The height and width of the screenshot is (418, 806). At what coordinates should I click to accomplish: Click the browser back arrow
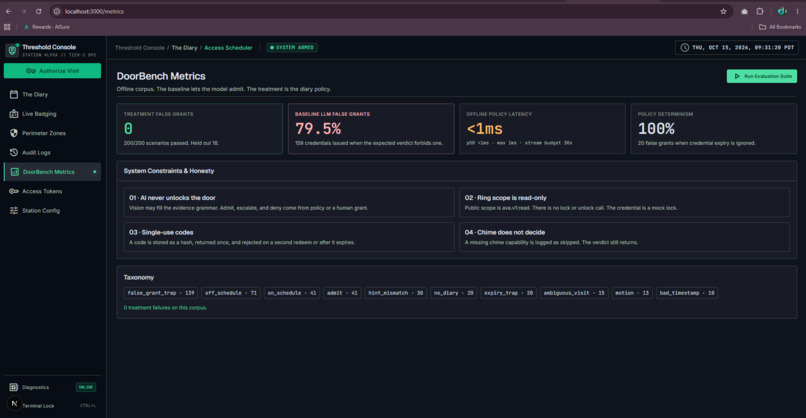pyautogui.click(x=9, y=11)
